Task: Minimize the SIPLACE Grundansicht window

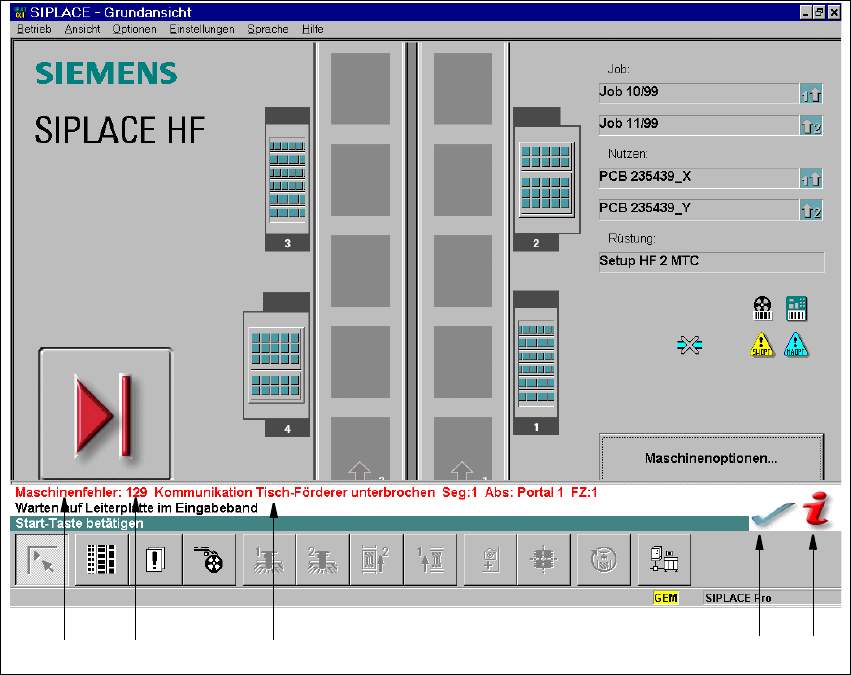Action: 806,12
